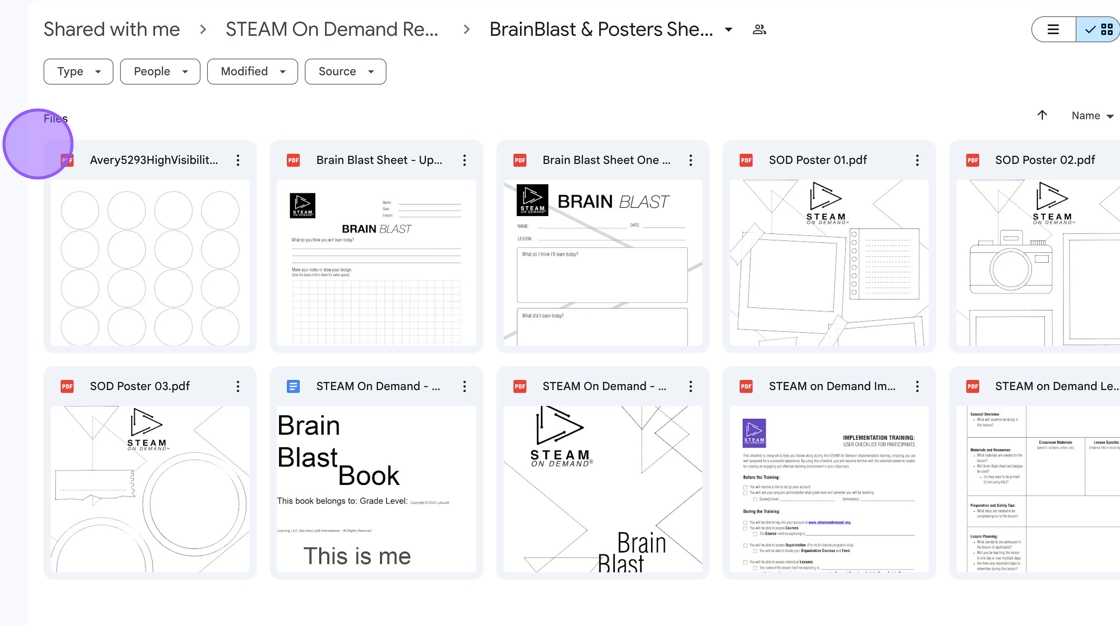This screenshot has width=1120, height=626.
Task: Open Brain Blast Sheet One ... preview thumbnail
Action: click(603, 263)
